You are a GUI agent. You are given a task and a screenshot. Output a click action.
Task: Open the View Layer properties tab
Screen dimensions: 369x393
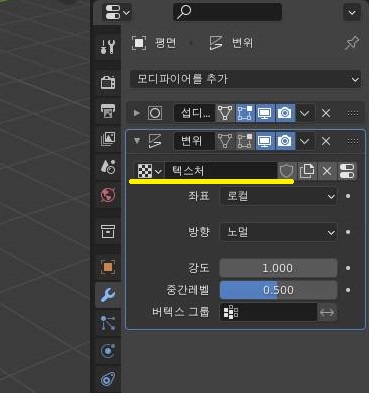coord(108,139)
